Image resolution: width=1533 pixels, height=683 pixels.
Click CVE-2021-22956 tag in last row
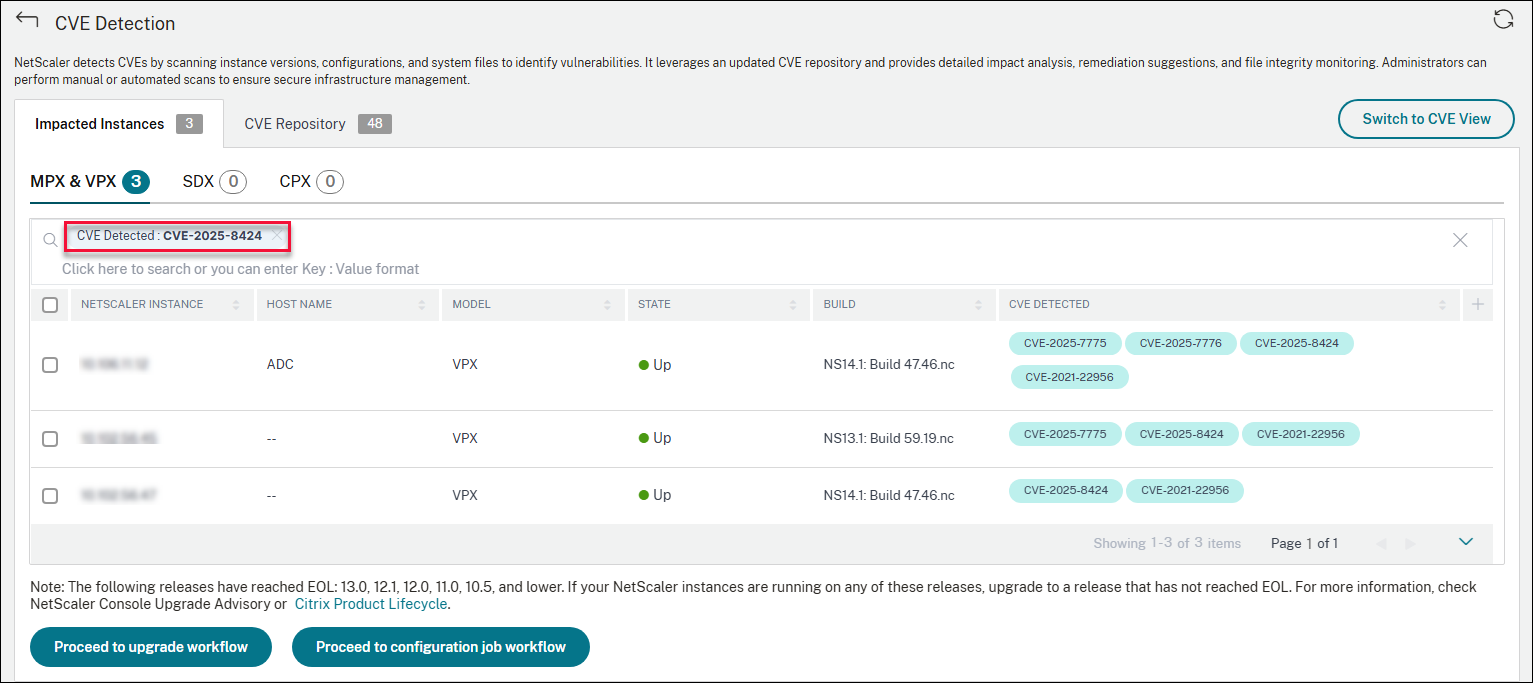coord(1184,491)
